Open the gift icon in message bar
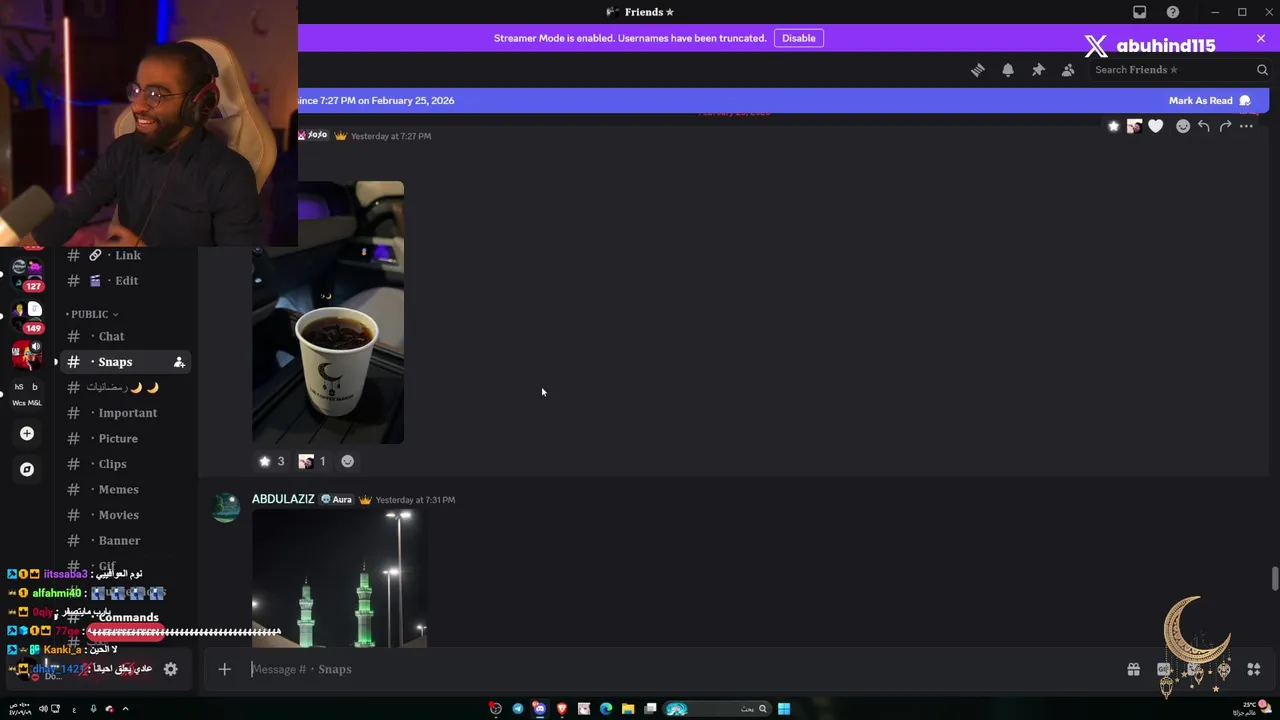 click(1133, 669)
